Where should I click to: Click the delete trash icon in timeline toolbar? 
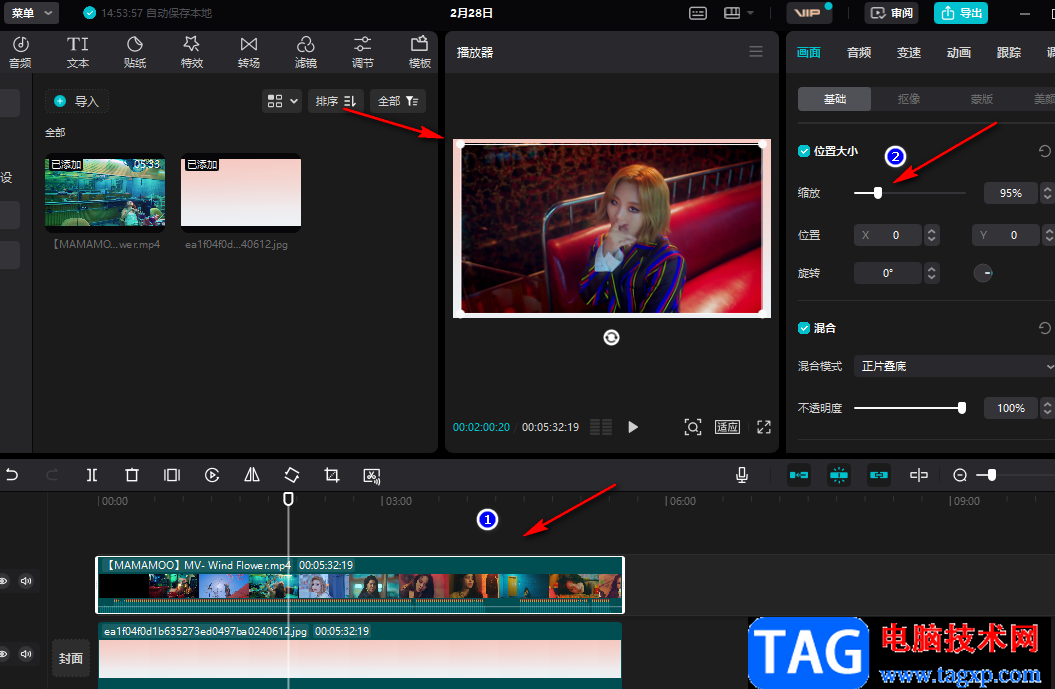click(132, 476)
